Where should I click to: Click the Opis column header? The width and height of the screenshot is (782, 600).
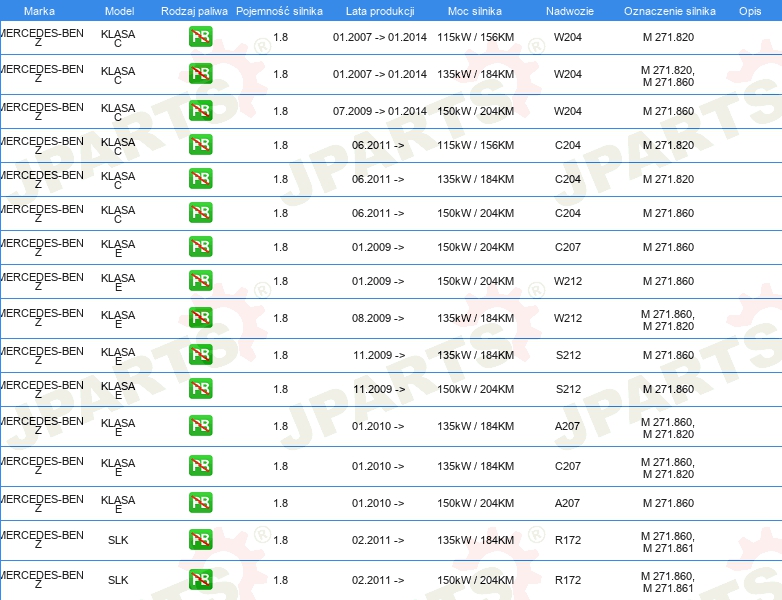pyautogui.click(x=750, y=11)
